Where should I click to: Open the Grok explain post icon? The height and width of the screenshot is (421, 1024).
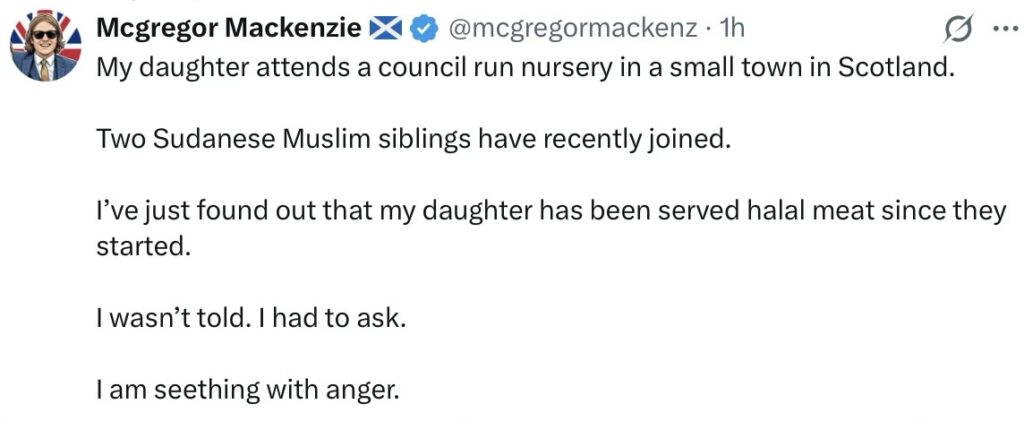(x=961, y=31)
